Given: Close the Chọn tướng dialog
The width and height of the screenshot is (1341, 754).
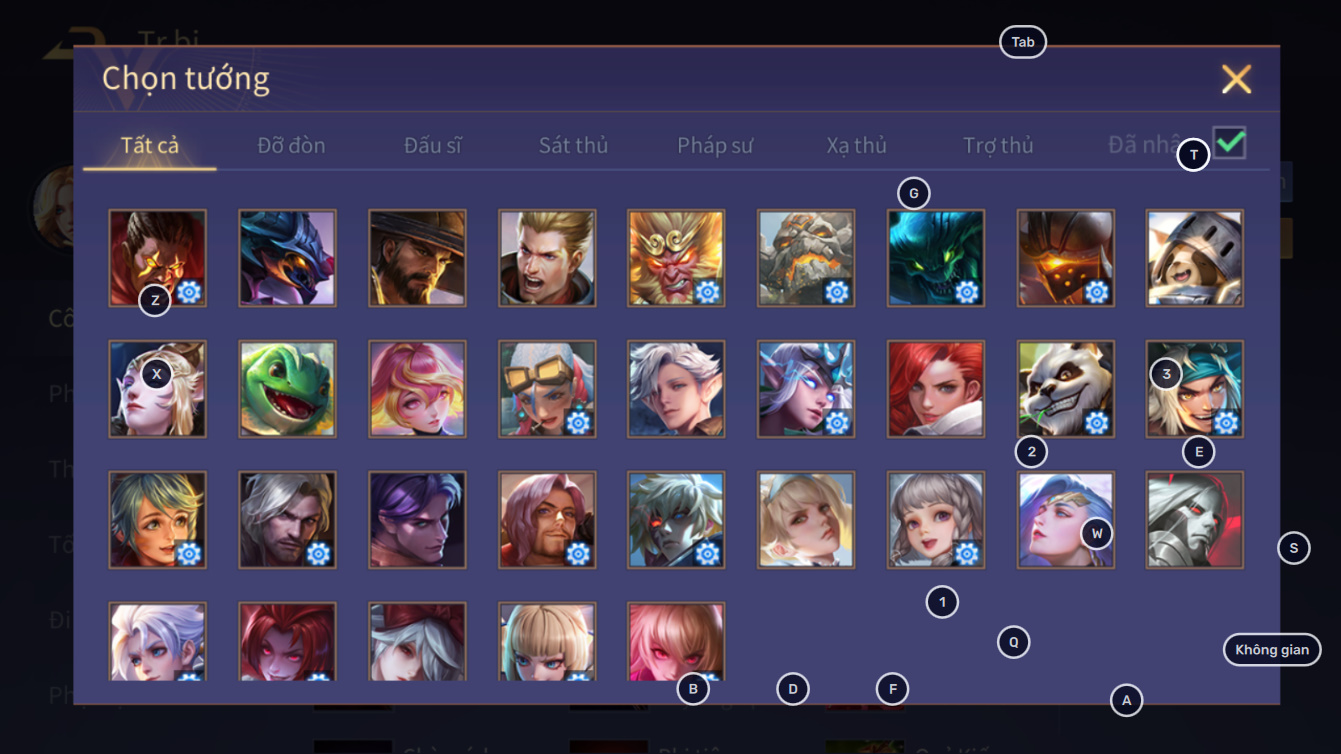Looking at the screenshot, I should (1236, 79).
